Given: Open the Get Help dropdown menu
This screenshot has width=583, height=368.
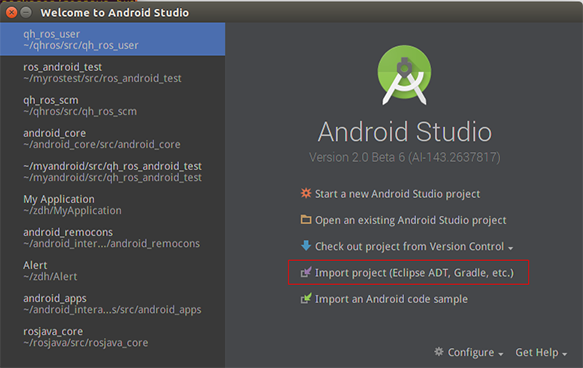Looking at the screenshot, I should pos(541,352).
